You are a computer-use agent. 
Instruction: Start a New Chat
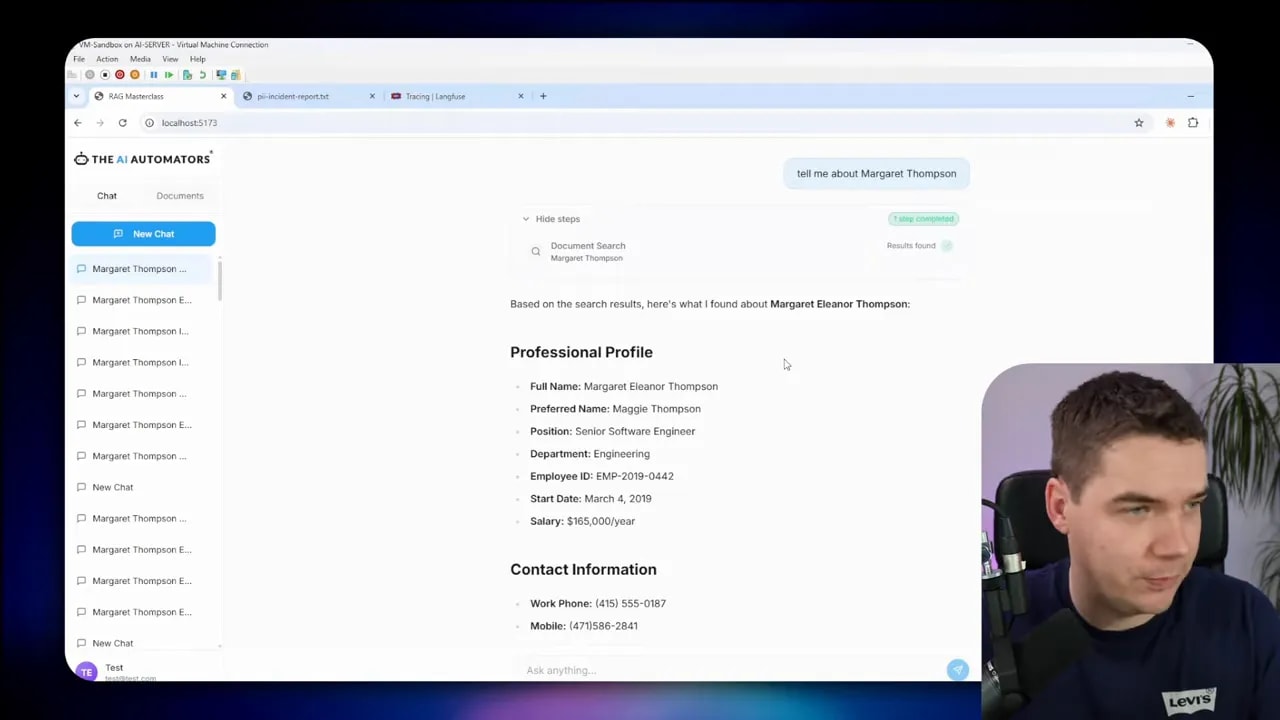pos(143,233)
